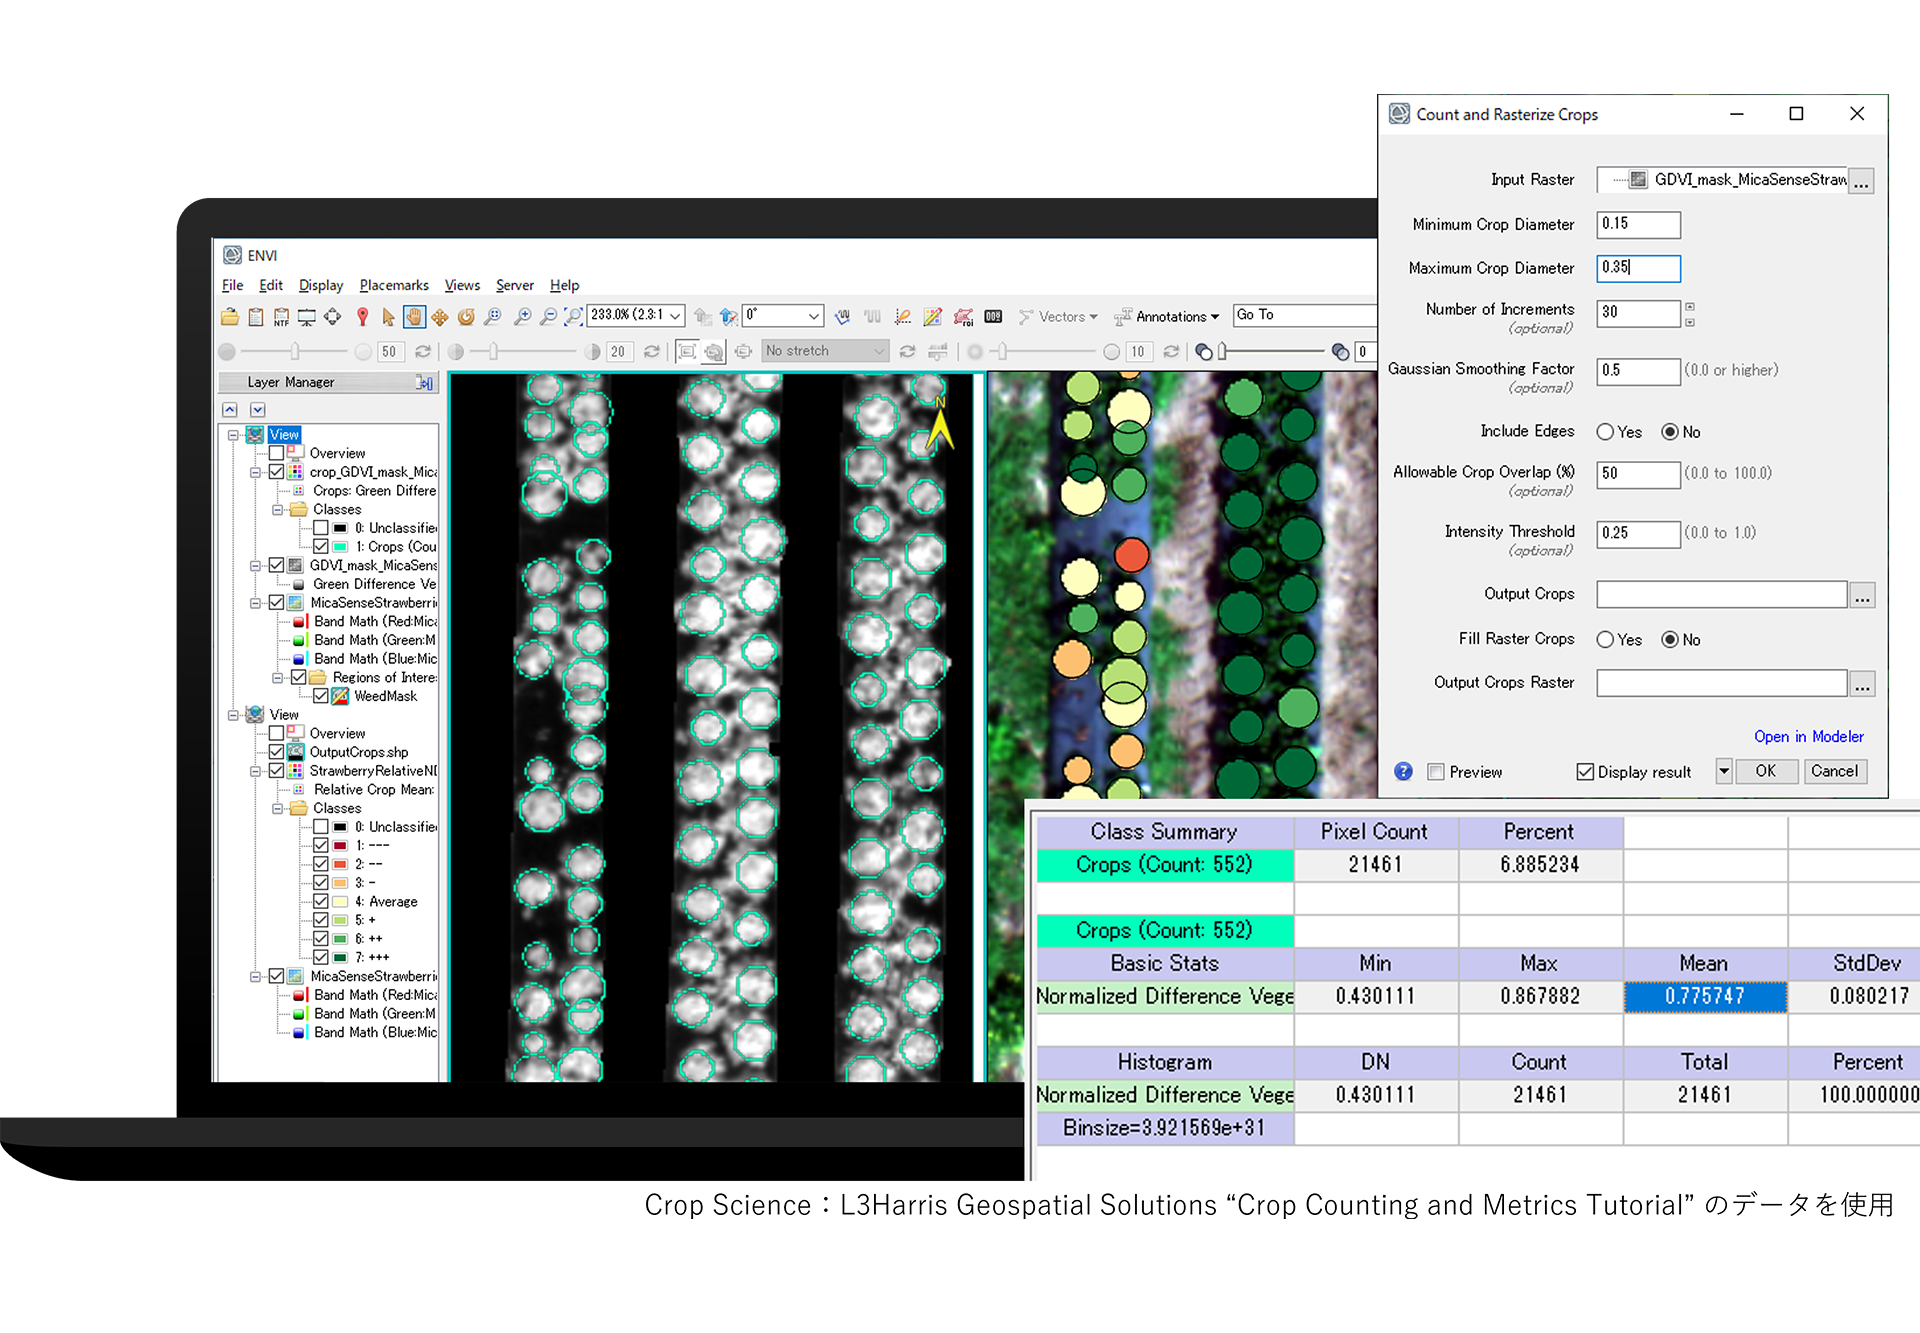Click the Rotate view icon

466,317
